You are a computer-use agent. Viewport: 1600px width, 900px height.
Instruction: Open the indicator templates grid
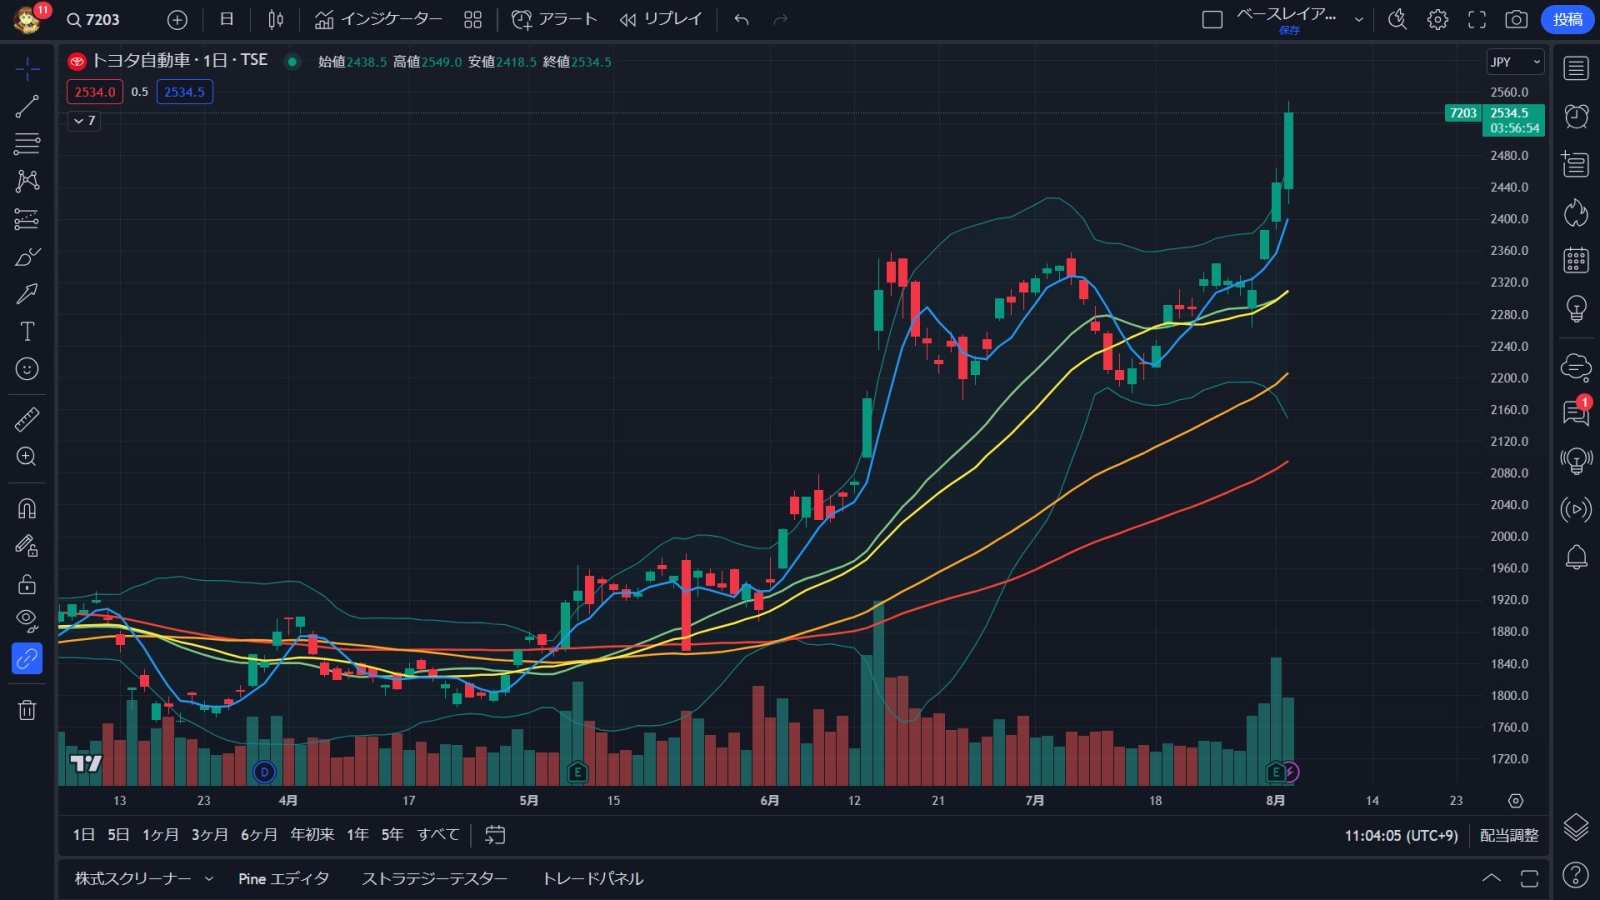473,19
